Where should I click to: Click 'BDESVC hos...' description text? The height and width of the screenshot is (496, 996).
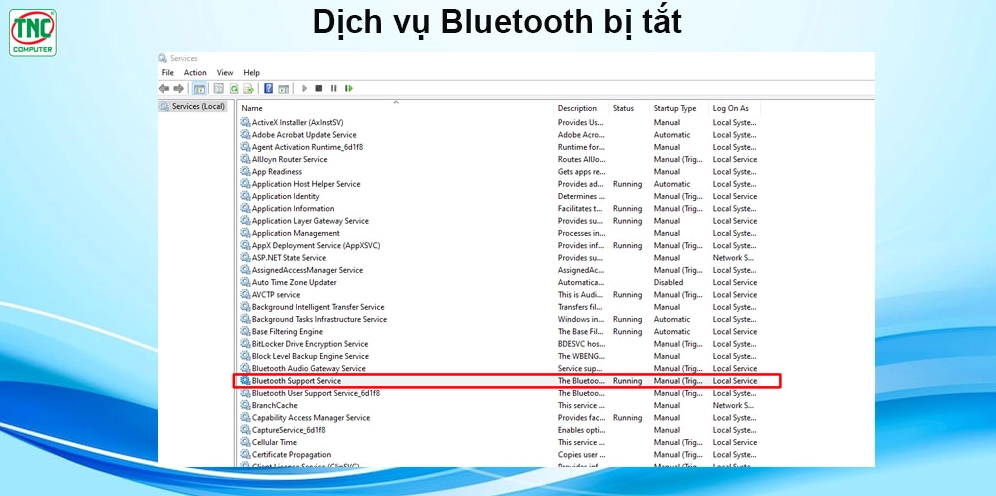(x=581, y=344)
